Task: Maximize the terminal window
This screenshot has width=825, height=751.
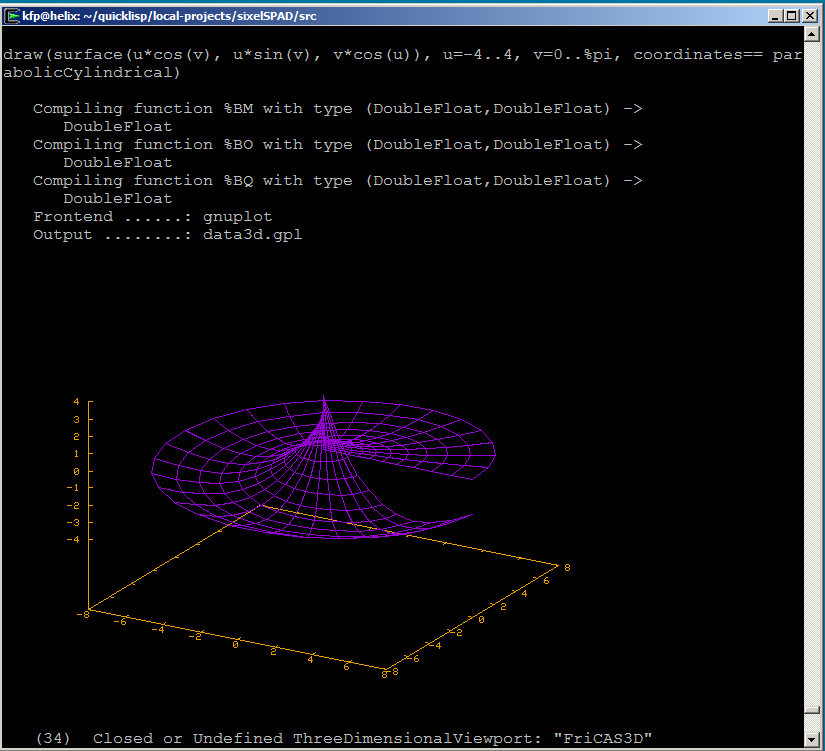Action: [792, 16]
